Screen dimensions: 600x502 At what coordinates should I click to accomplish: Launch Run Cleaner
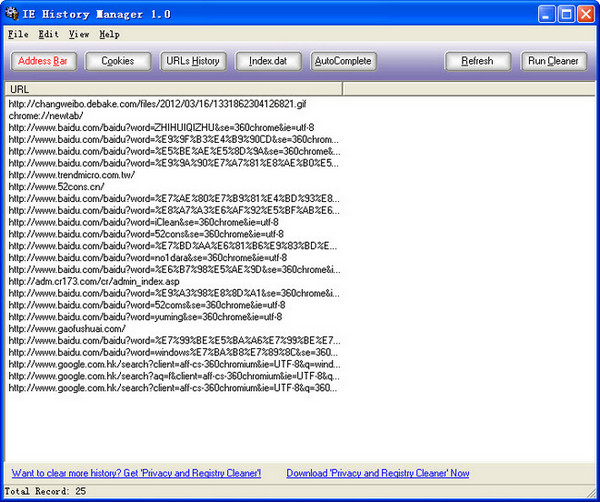point(553,61)
